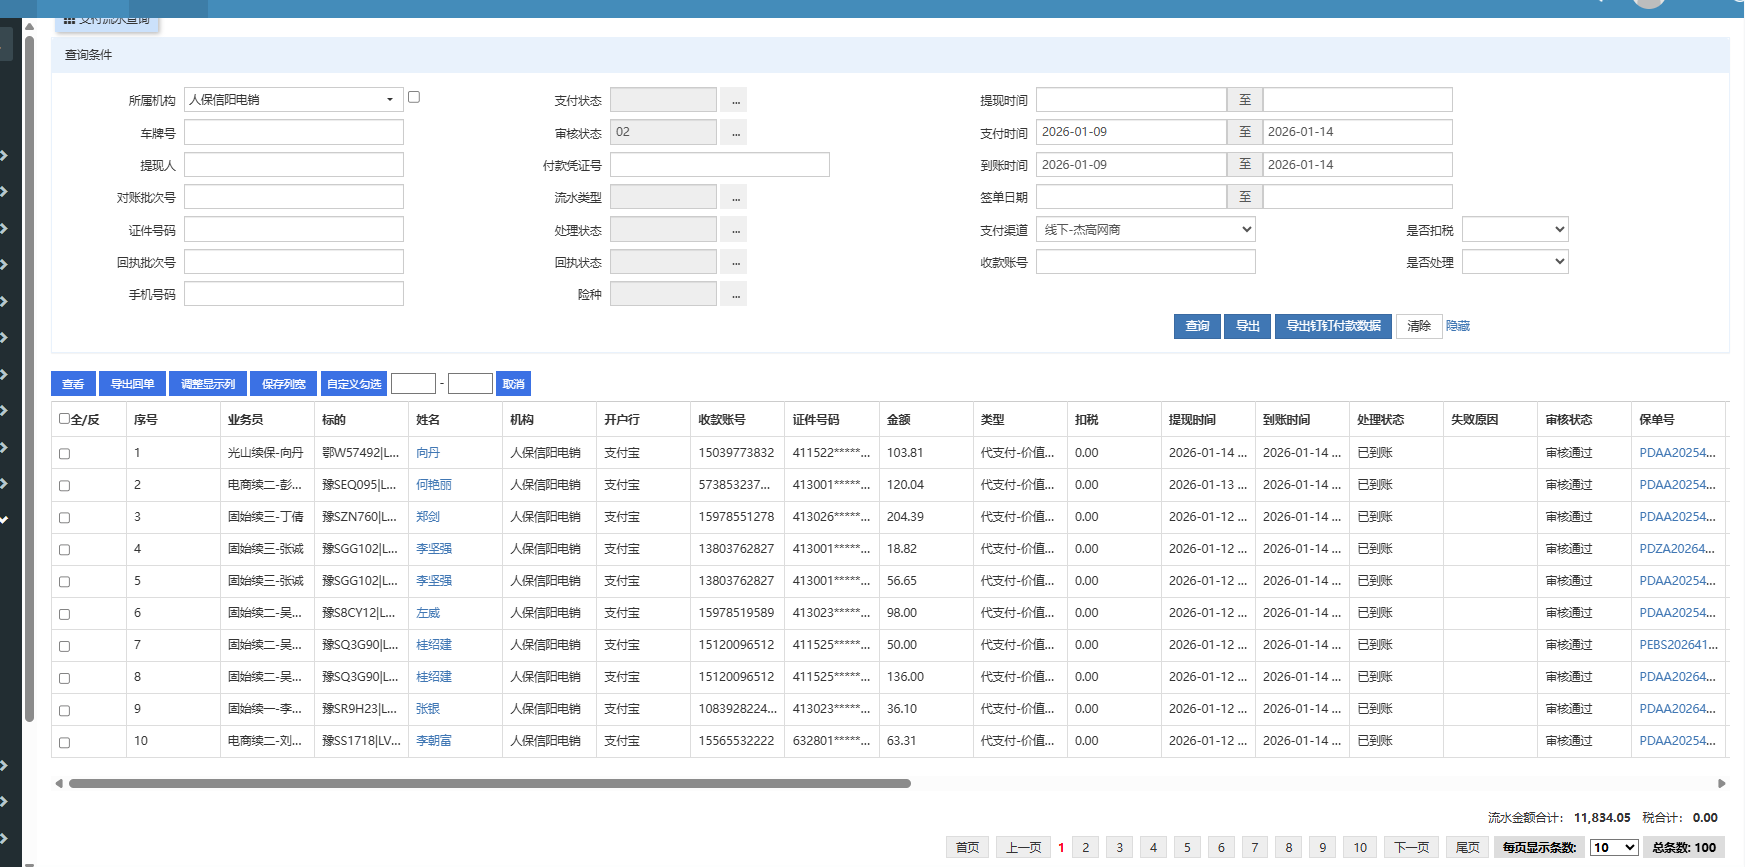Check the checkbox beside 所属机构 field

tap(414, 97)
